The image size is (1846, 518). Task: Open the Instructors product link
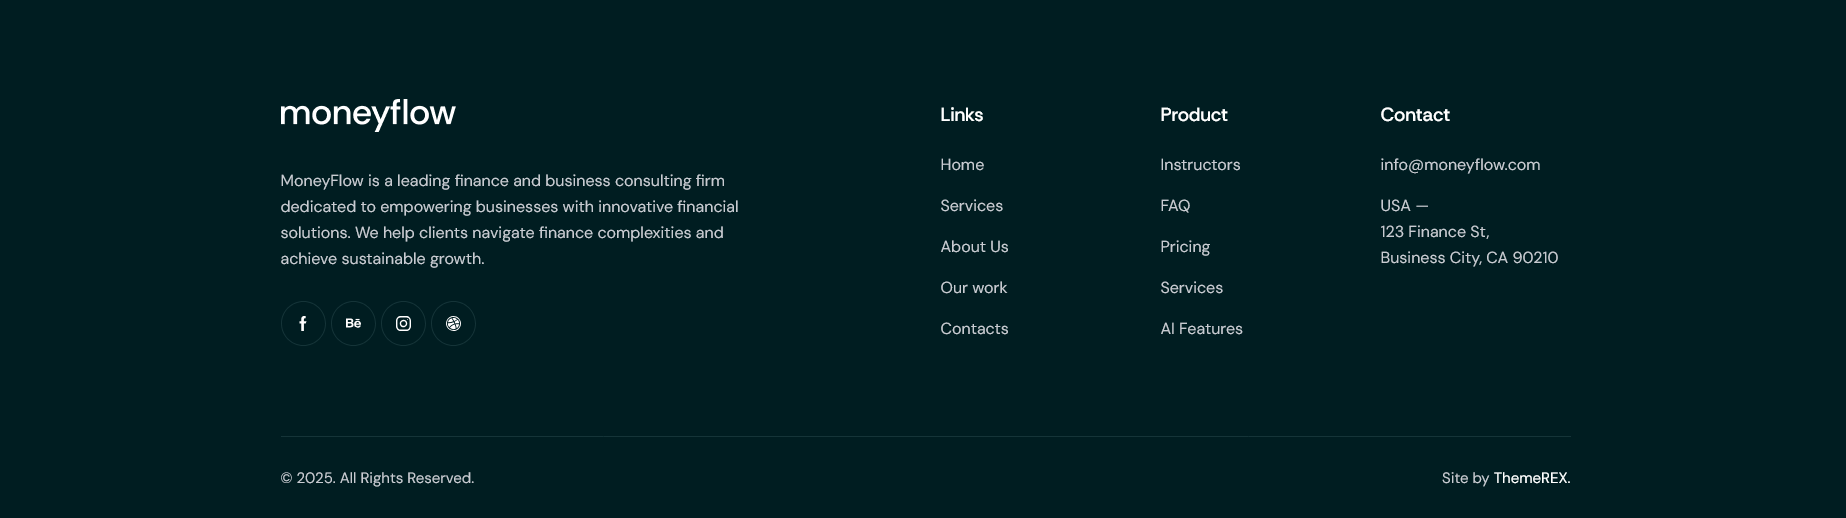1200,165
